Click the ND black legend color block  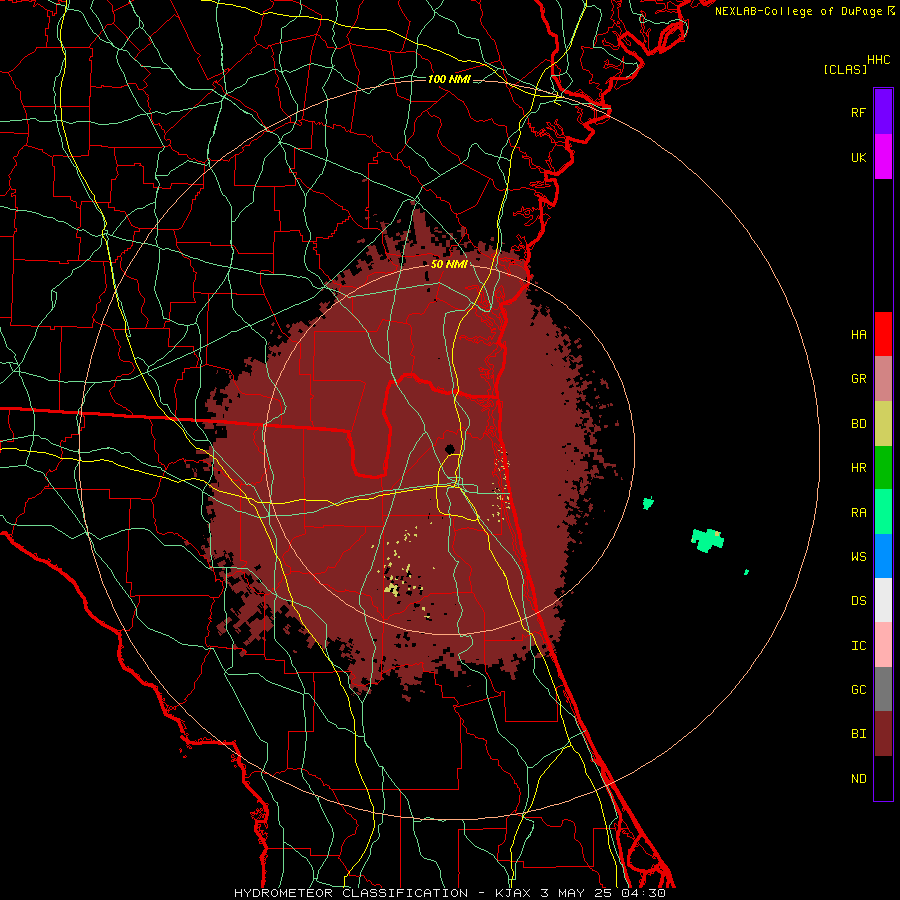pos(883,778)
